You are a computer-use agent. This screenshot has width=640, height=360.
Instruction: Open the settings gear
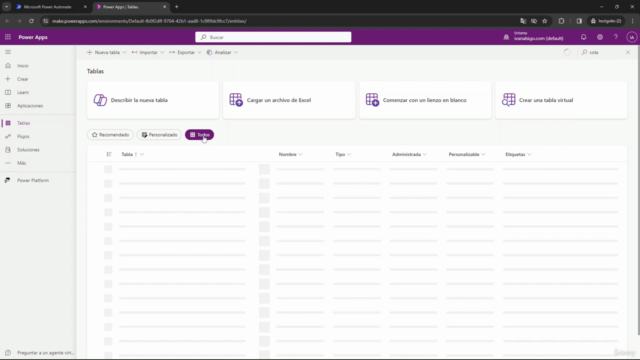[x=600, y=37]
